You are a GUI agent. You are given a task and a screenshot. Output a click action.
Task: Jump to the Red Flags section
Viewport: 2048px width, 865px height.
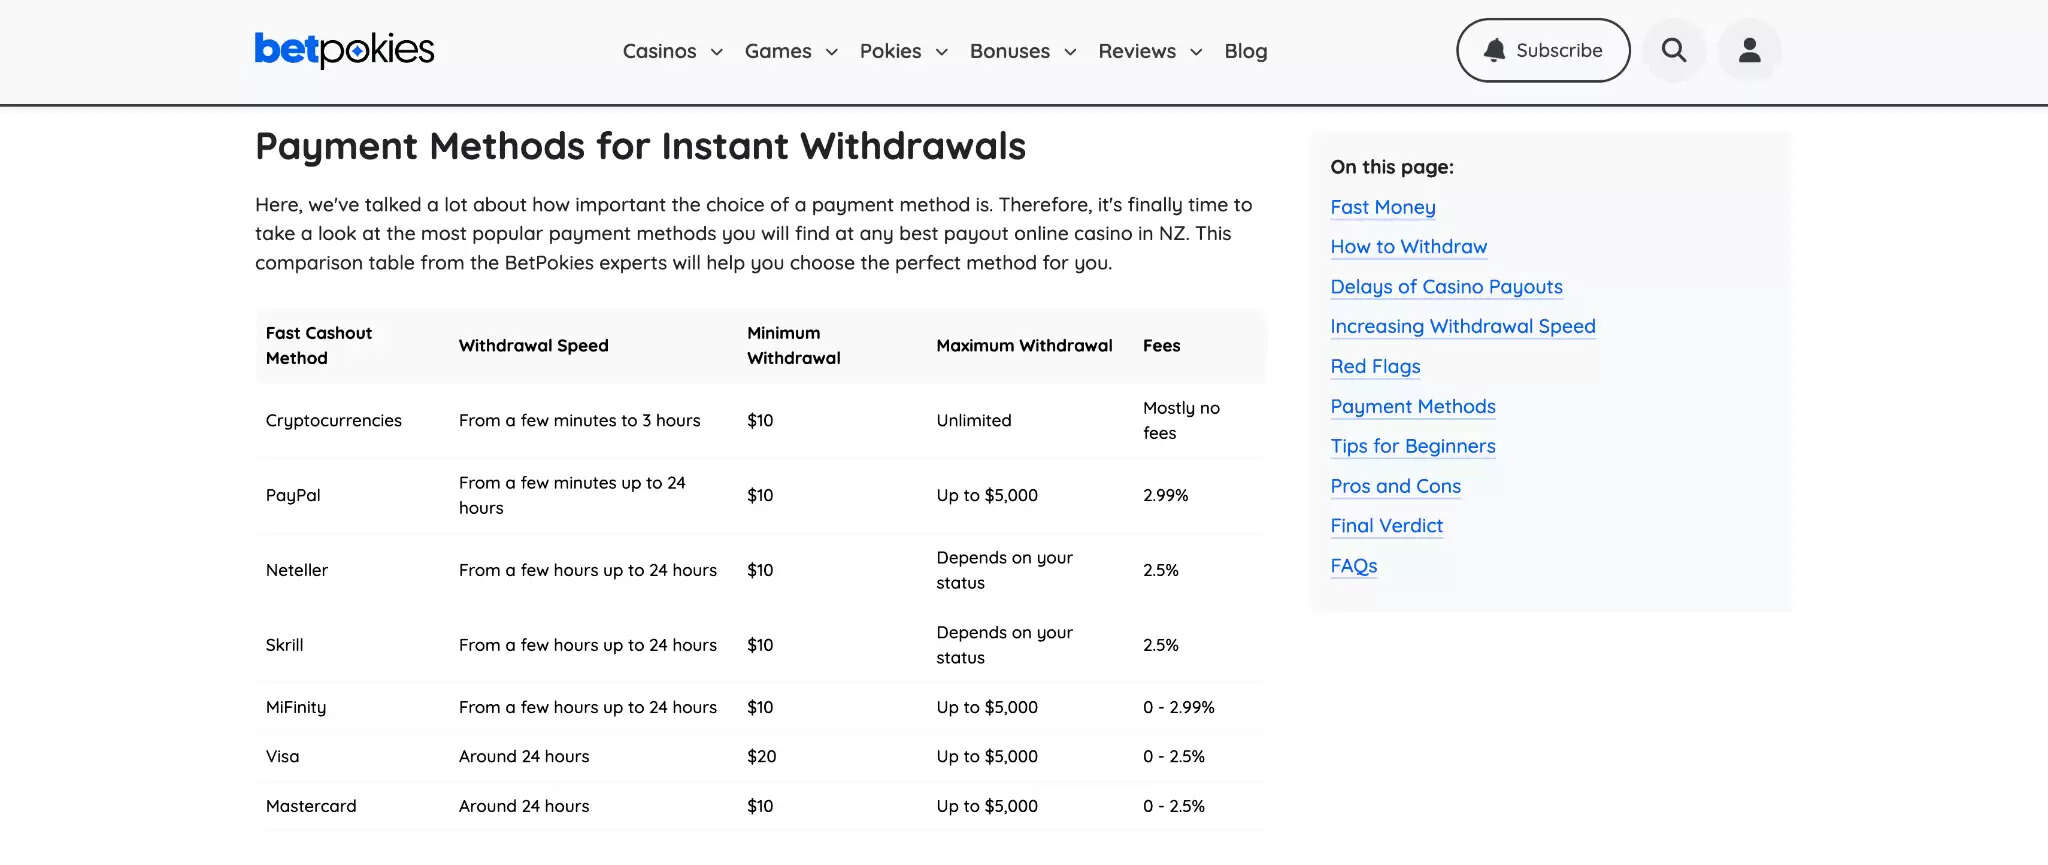1375,366
